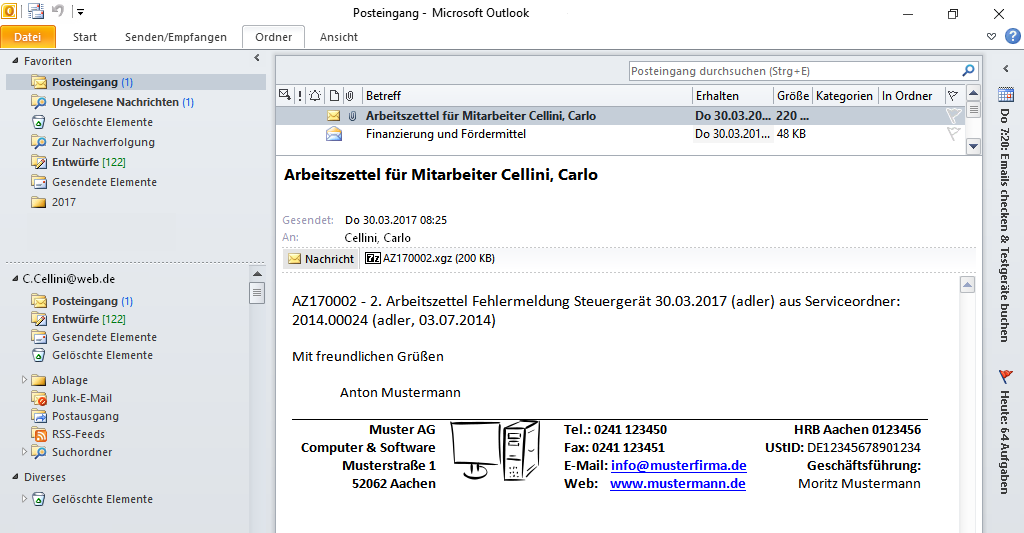This screenshot has width=1024, height=533.
Task: Open the info@musterfirma.de email link
Action: (678, 466)
